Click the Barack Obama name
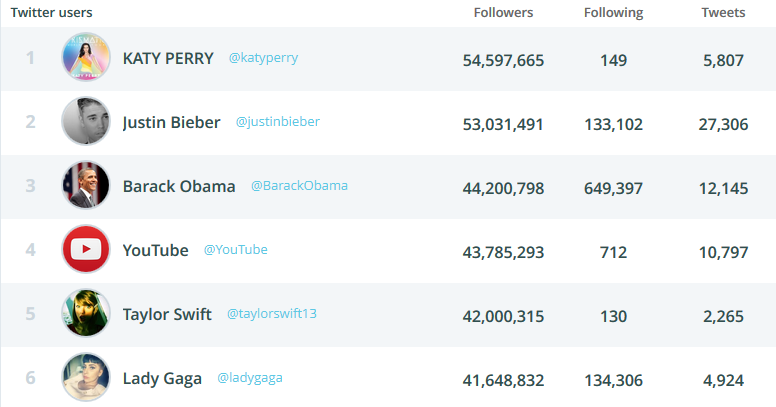Screen dimensions: 776x407 click(x=179, y=186)
